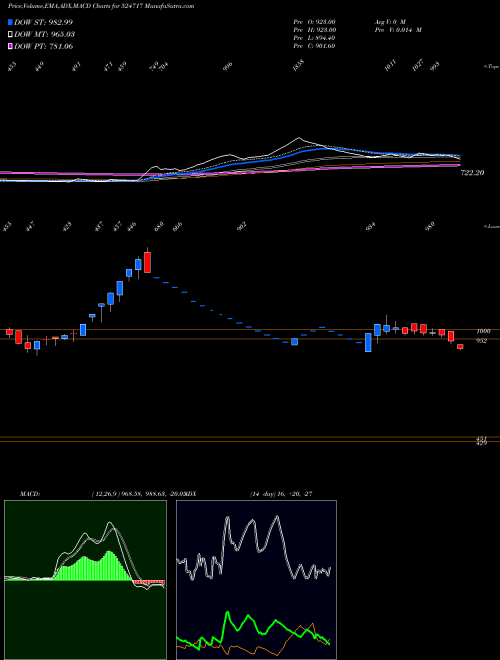The width and height of the screenshot is (500, 660).
Task: Click the 996 tops label
Action: tap(228, 67)
